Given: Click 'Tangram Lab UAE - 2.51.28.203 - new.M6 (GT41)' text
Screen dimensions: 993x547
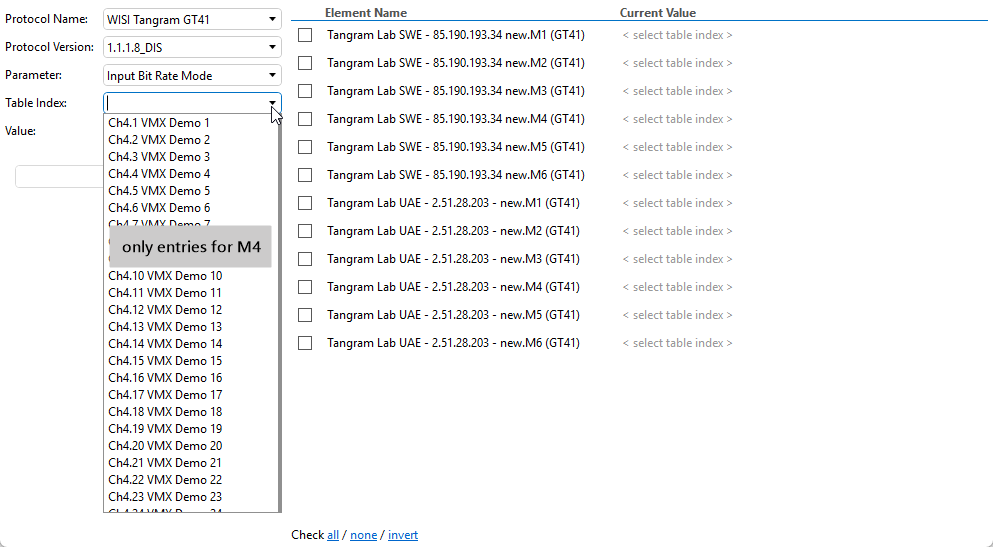Looking at the screenshot, I should point(453,343).
